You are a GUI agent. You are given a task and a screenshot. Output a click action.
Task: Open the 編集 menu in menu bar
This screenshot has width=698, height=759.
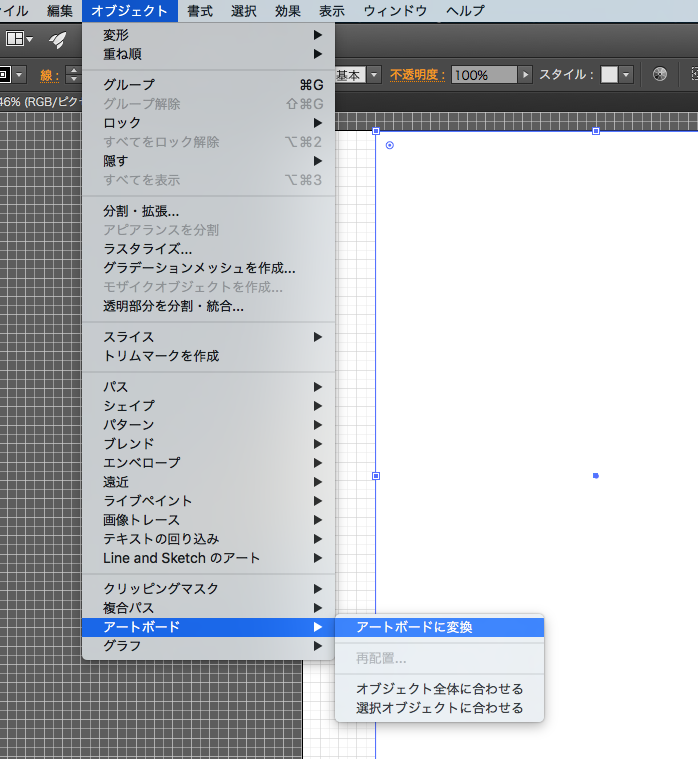(x=60, y=11)
